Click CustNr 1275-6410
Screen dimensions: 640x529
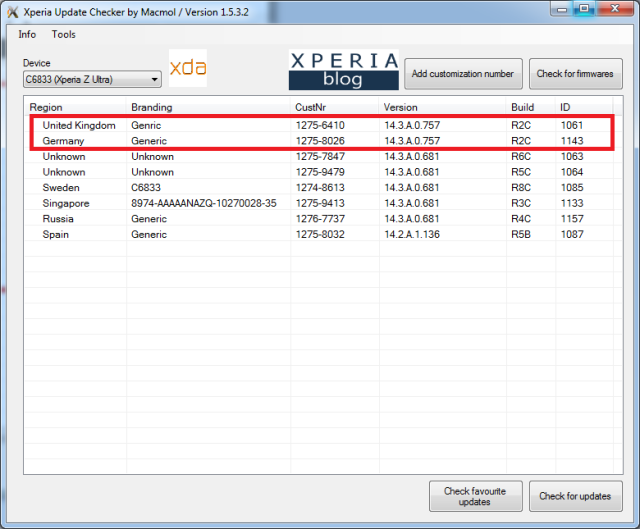coord(320,125)
